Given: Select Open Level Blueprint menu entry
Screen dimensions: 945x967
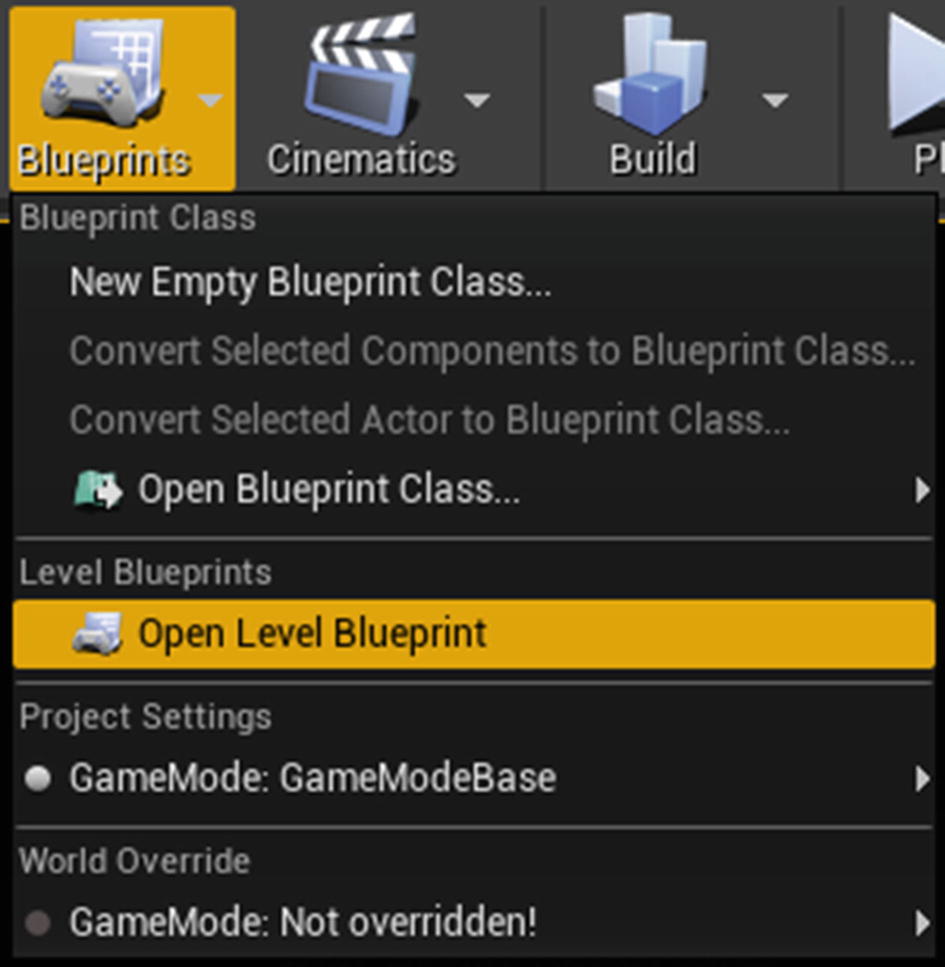Looking at the screenshot, I should (474, 634).
